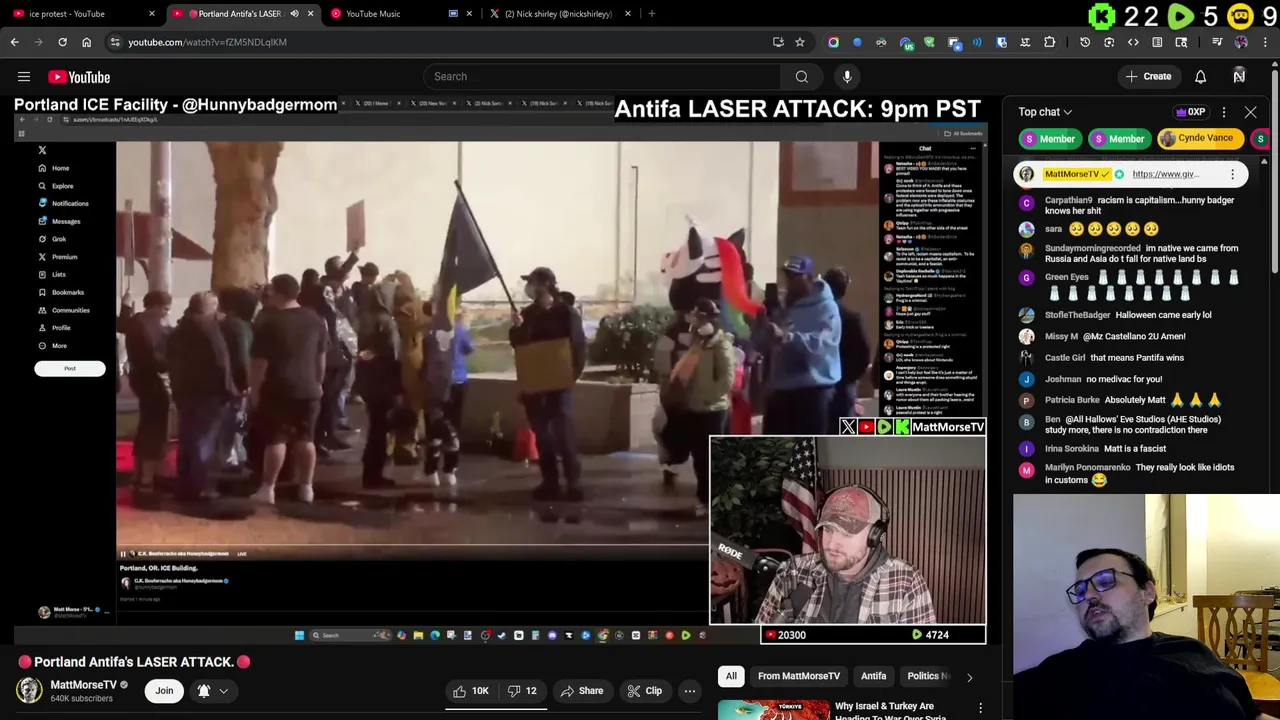1280x720 pixels.
Task: Open options for Israel & Turkey video
Action: click(980, 708)
